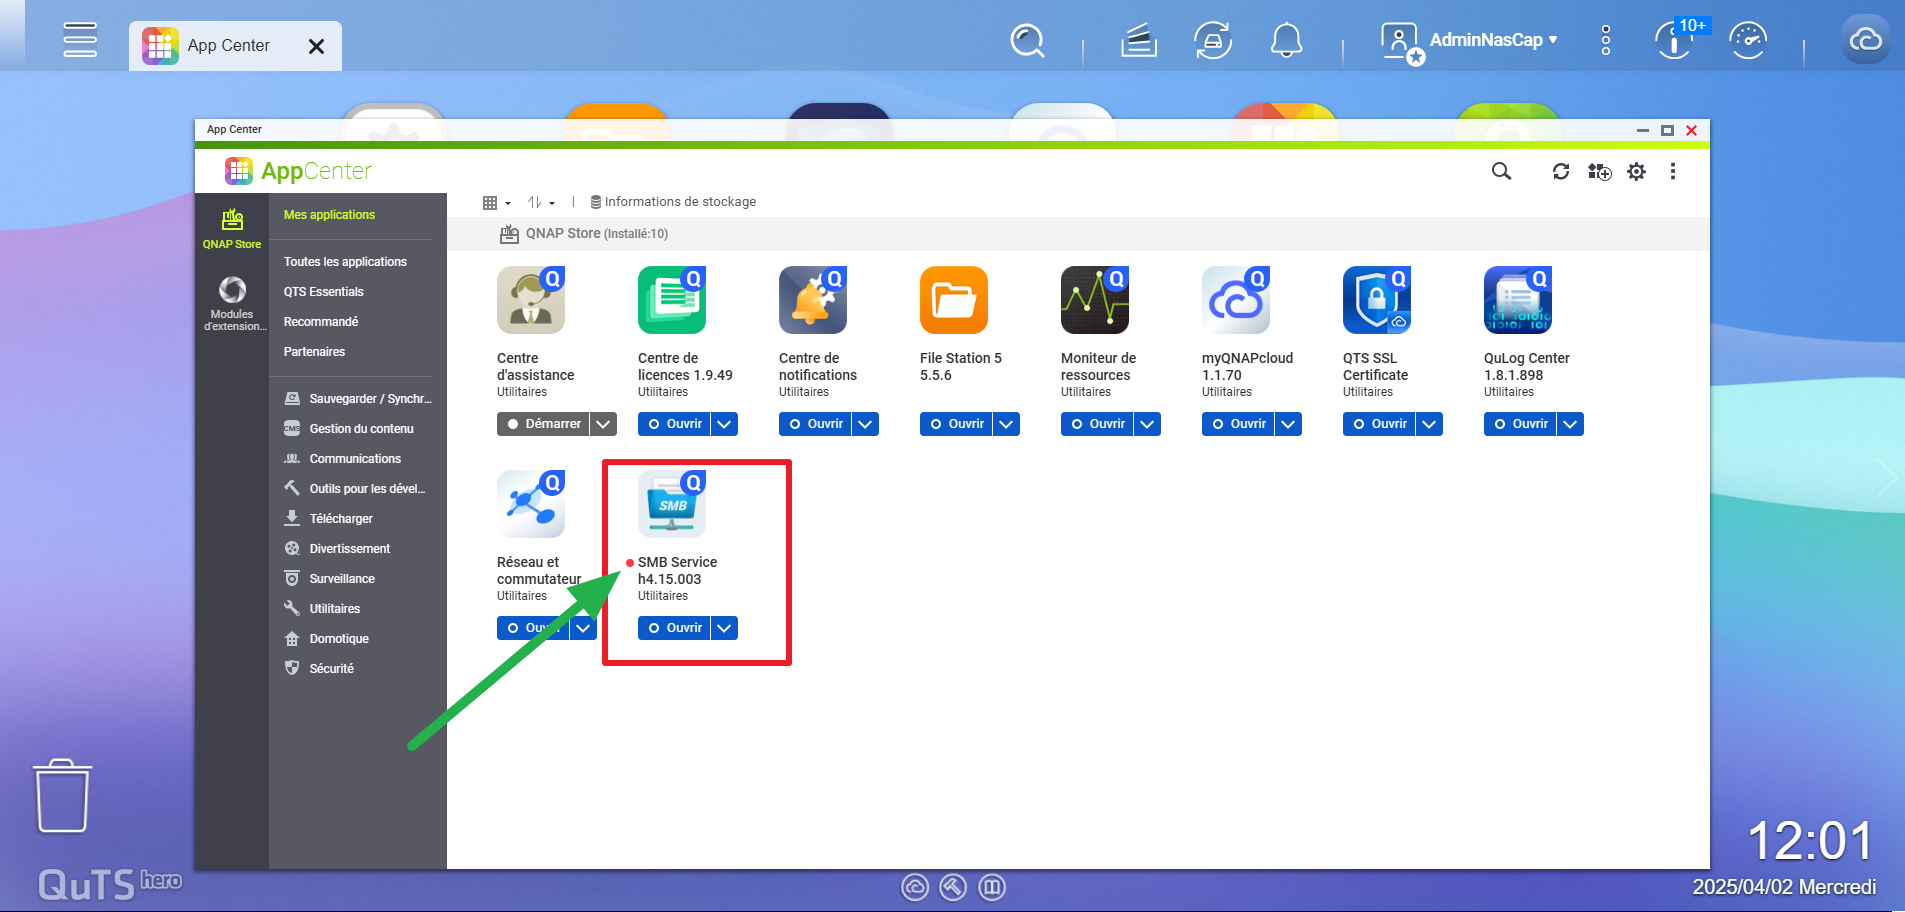The height and width of the screenshot is (912, 1905).
Task: Expand Centre d'assistance action dropdown arrow
Action: pyautogui.click(x=603, y=424)
